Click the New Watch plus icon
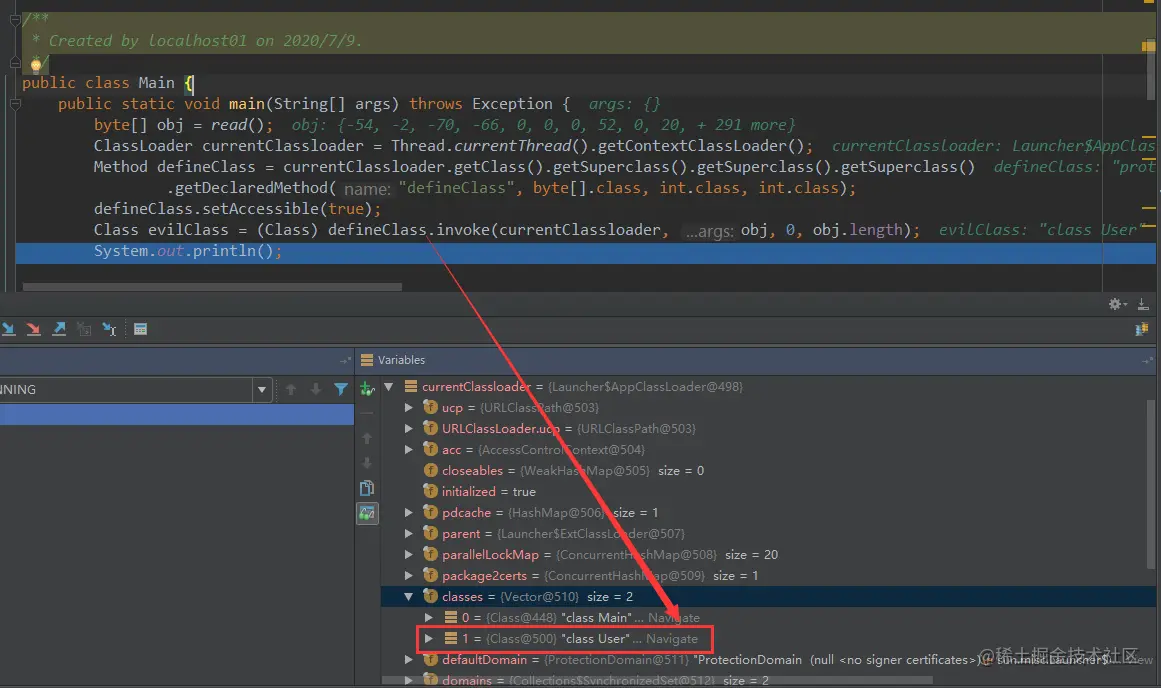The height and width of the screenshot is (688, 1161). tap(367, 388)
